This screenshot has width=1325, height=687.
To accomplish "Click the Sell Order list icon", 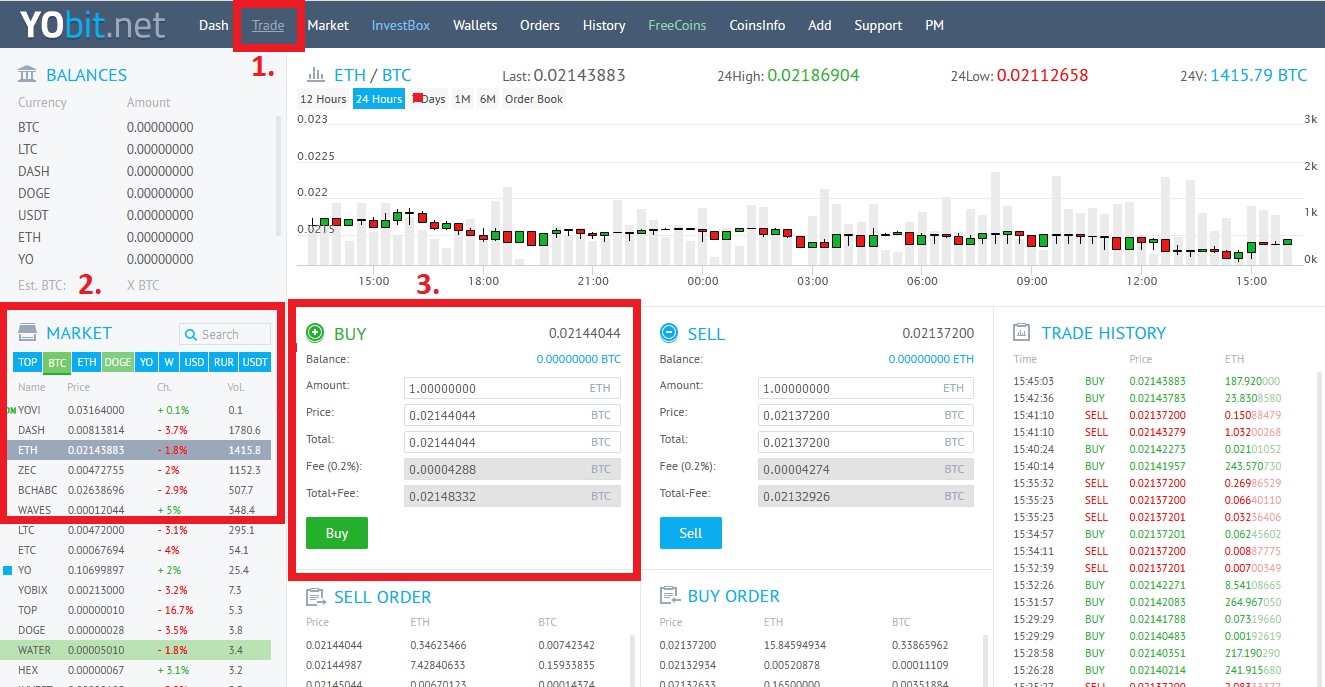I will pyautogui.click(x=316, y=597).
